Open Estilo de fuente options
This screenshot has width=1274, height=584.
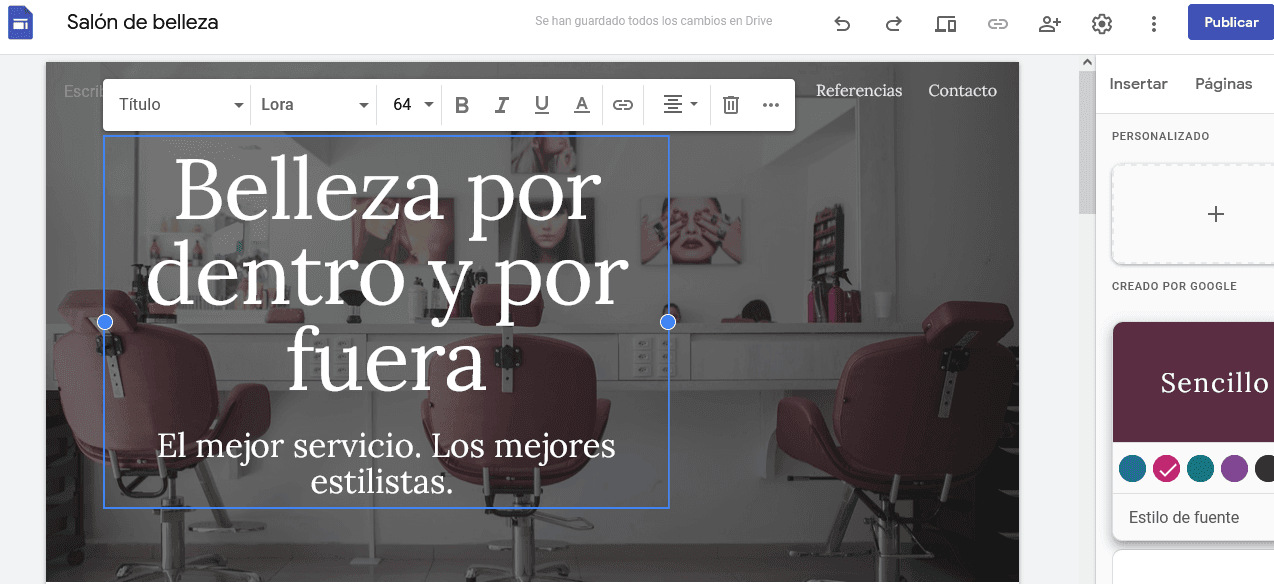[1184, 517]
